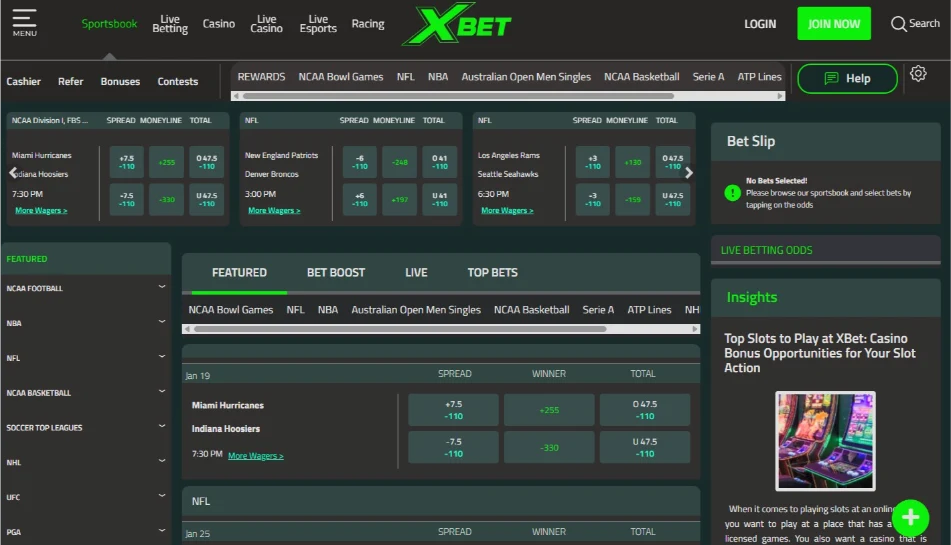Viewport: 951px width, 545px height.
Task: Go to next game card with right arrow
Action: coord(688,173)
